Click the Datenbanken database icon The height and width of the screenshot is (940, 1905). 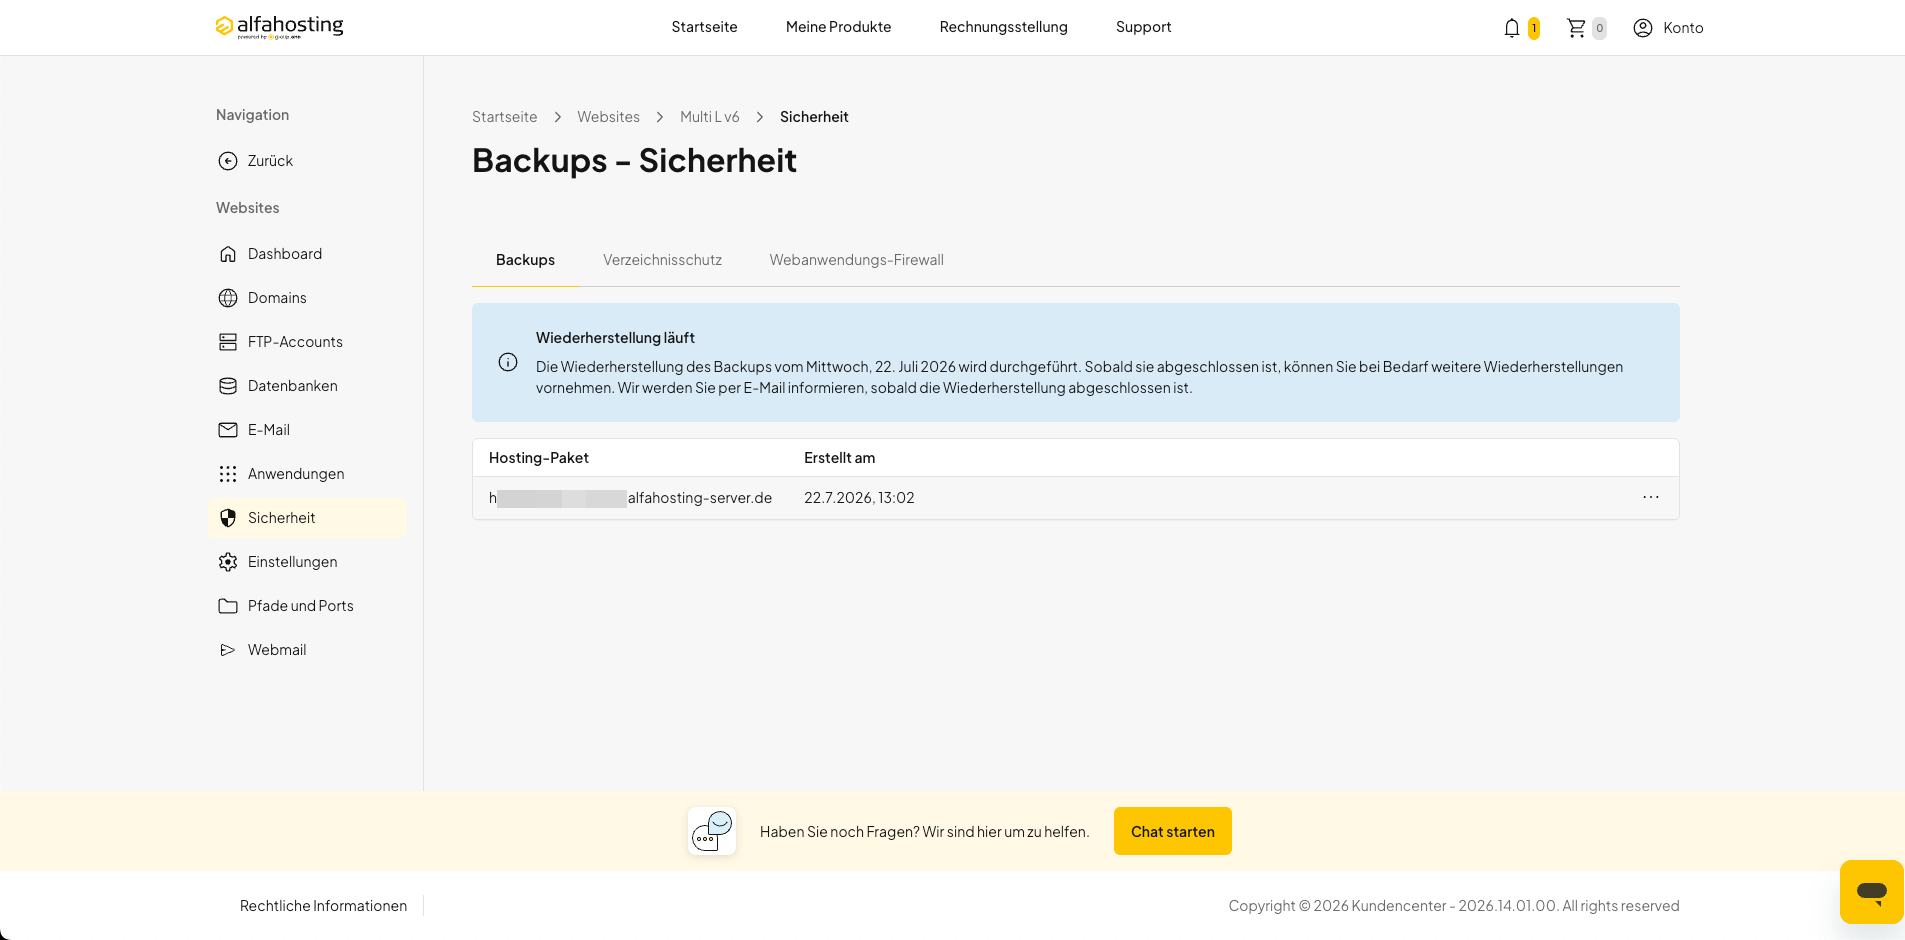point(228,386)
